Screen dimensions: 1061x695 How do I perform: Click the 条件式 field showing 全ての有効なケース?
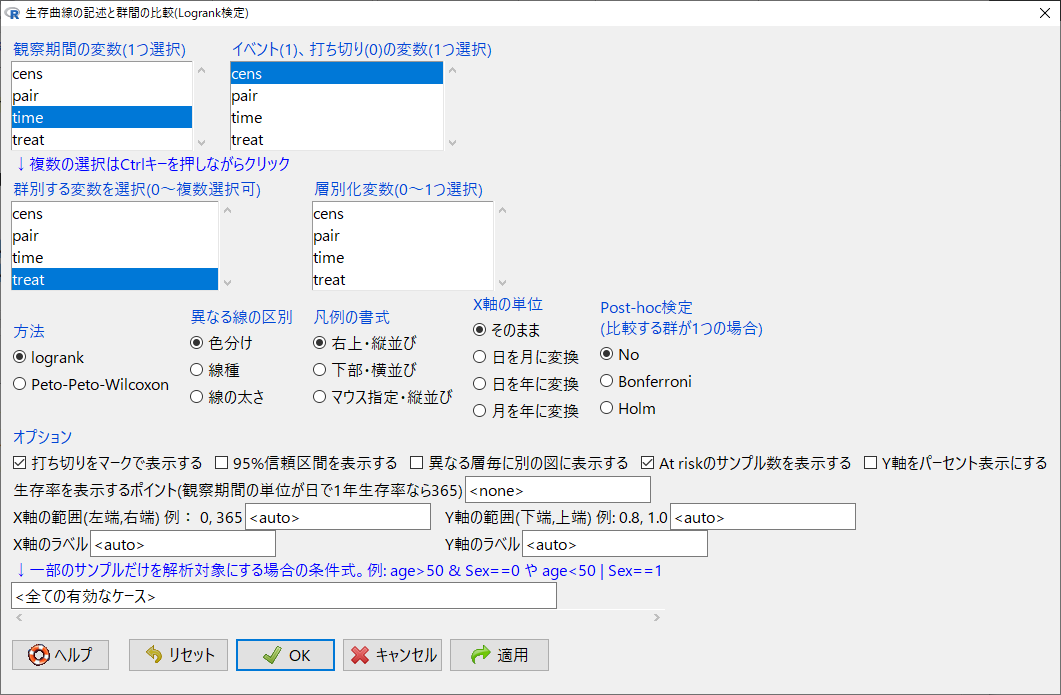(x=280, y=595)
